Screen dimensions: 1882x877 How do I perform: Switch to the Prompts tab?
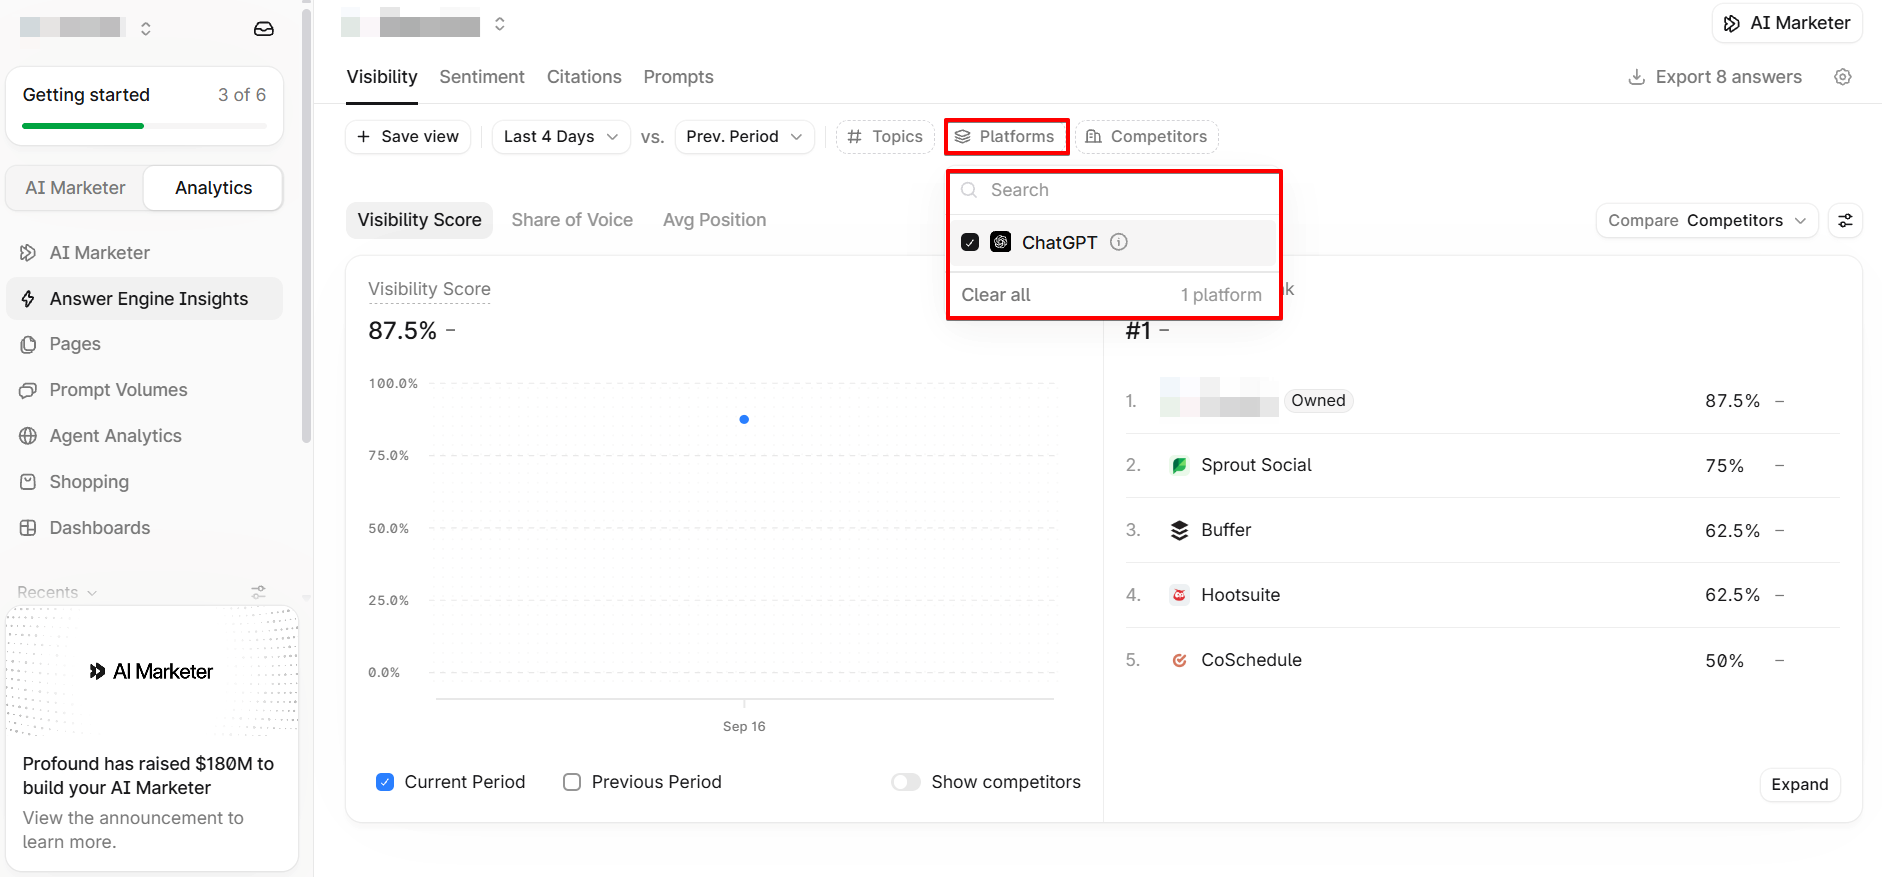(x=678, y=77)
